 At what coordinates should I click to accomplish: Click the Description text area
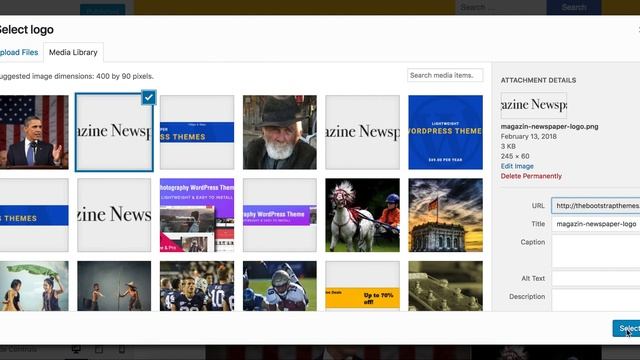pos(596,300)
